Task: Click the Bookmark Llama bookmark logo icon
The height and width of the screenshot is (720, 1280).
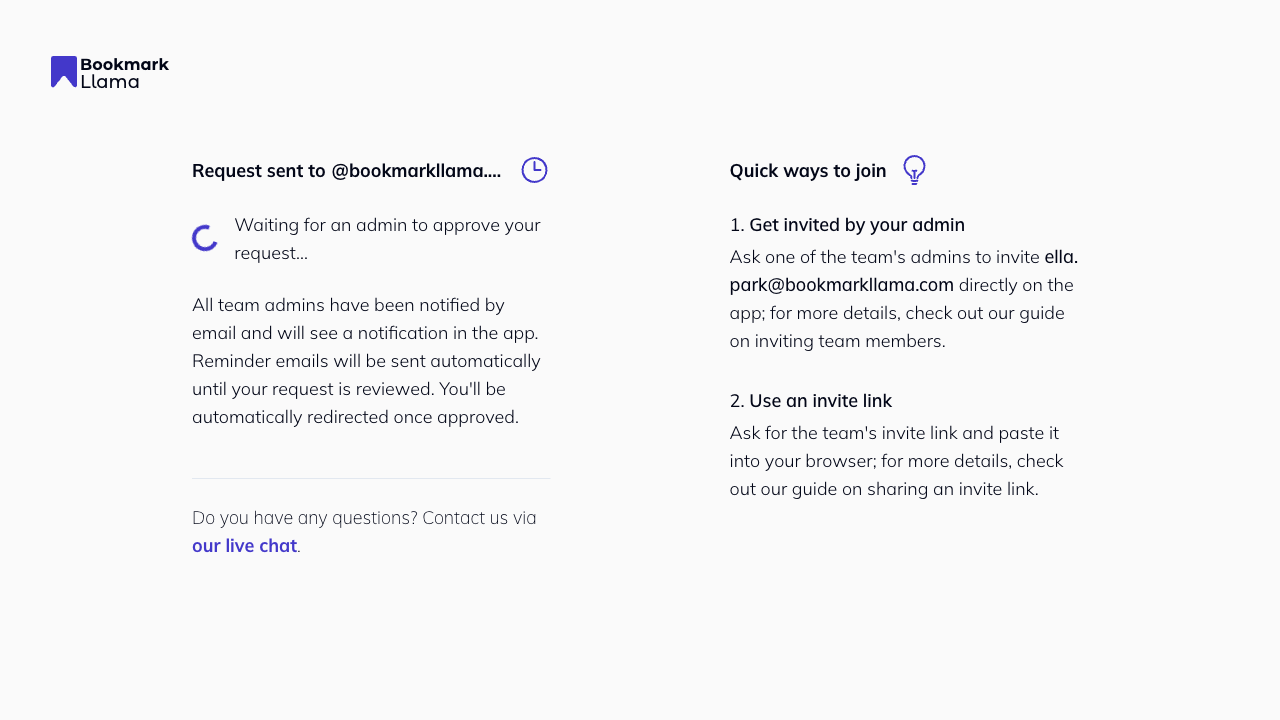Action: (x=64, y=71)
